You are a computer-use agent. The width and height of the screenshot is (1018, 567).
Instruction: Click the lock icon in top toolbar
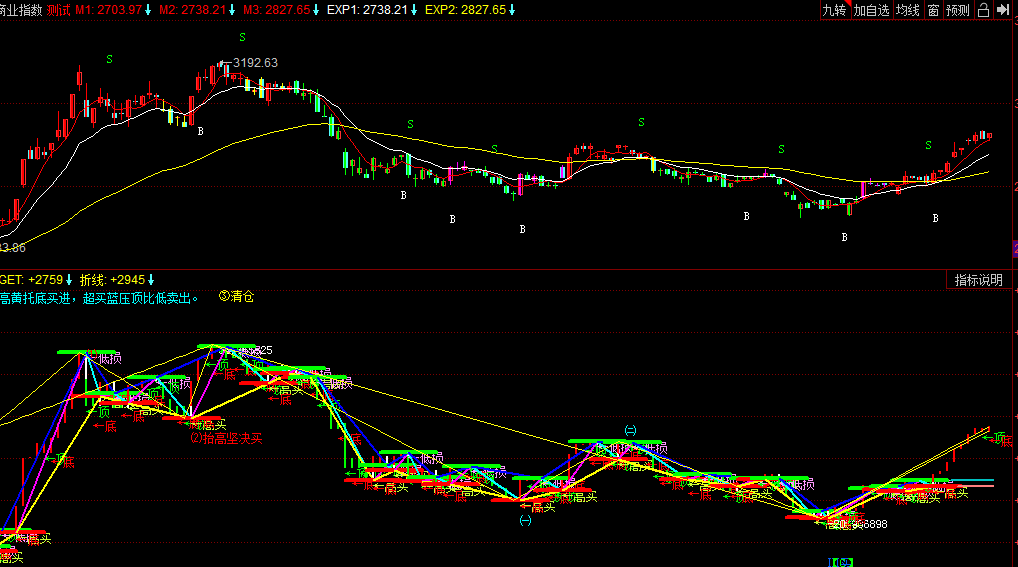(x=983, y=10)
